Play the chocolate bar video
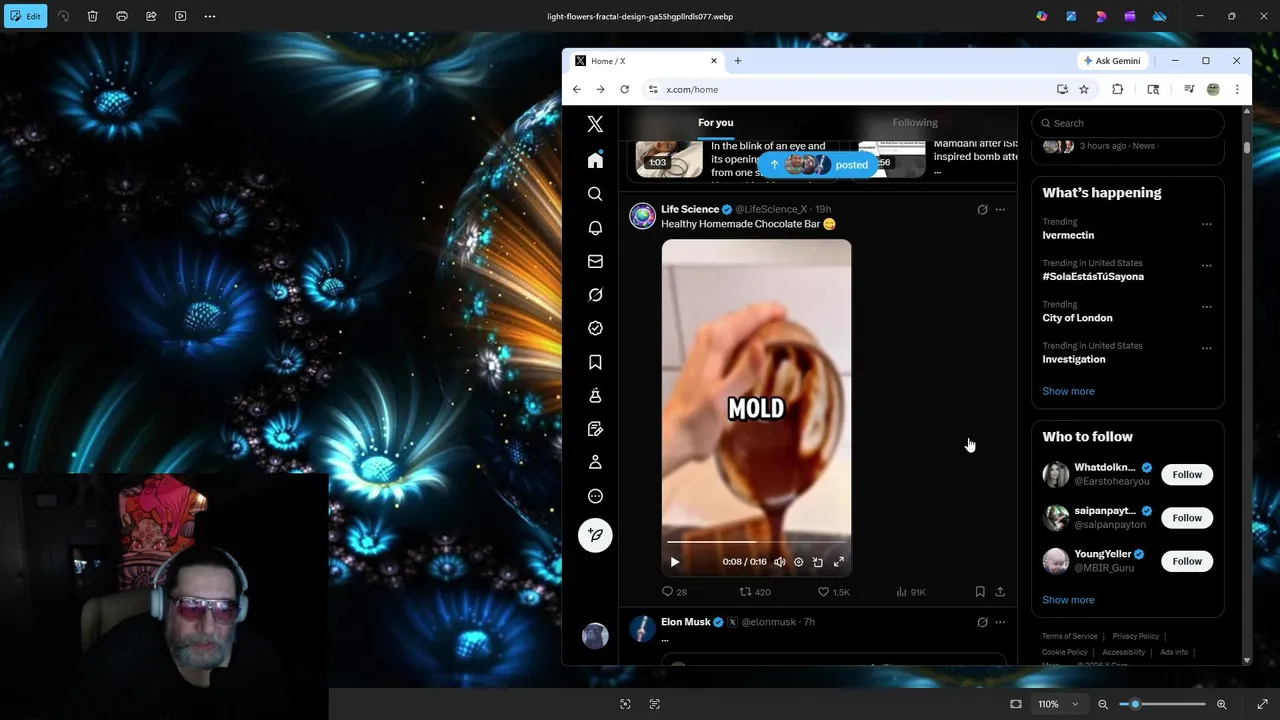Image resolution: width=1280 pixels, height=720 pixels. 675,562
